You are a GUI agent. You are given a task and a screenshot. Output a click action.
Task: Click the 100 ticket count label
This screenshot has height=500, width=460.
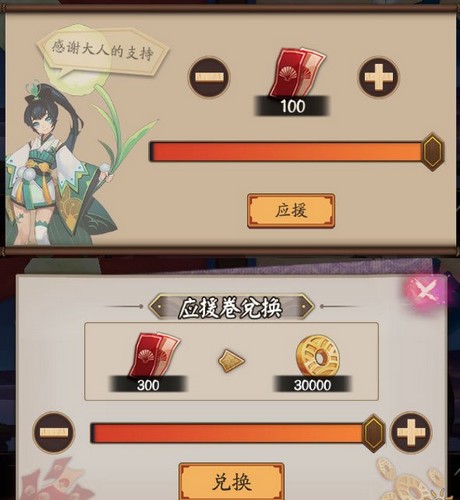click(x=292, y=106)
